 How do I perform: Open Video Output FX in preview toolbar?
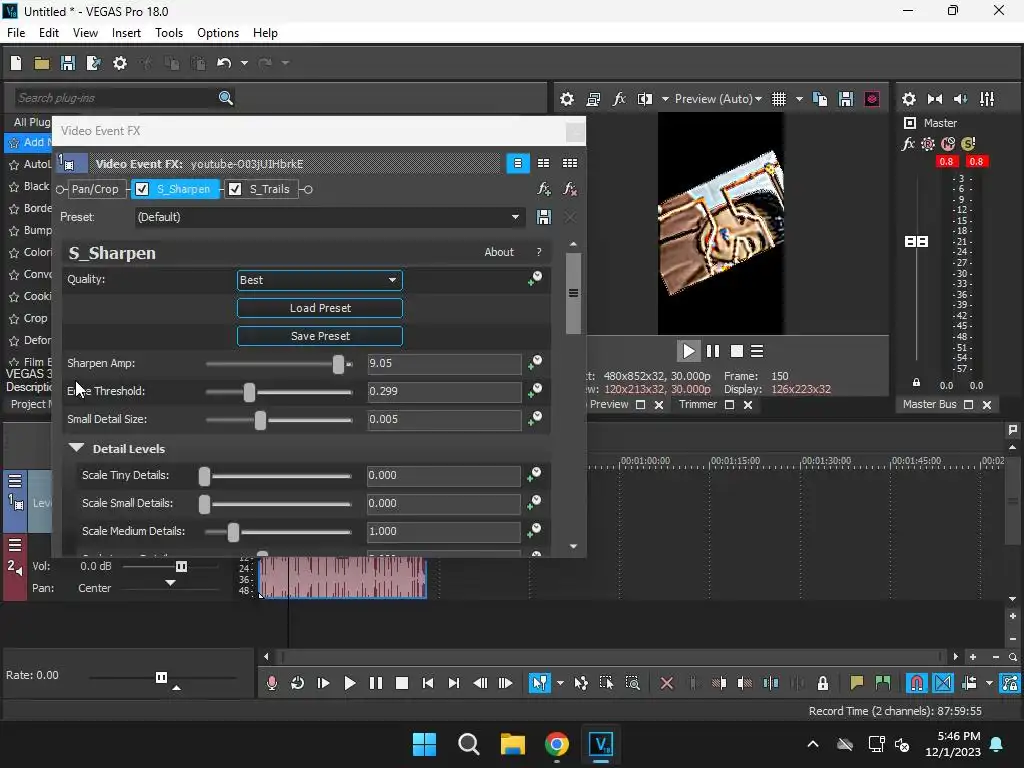pyautogui.click(x=618, y=99)
